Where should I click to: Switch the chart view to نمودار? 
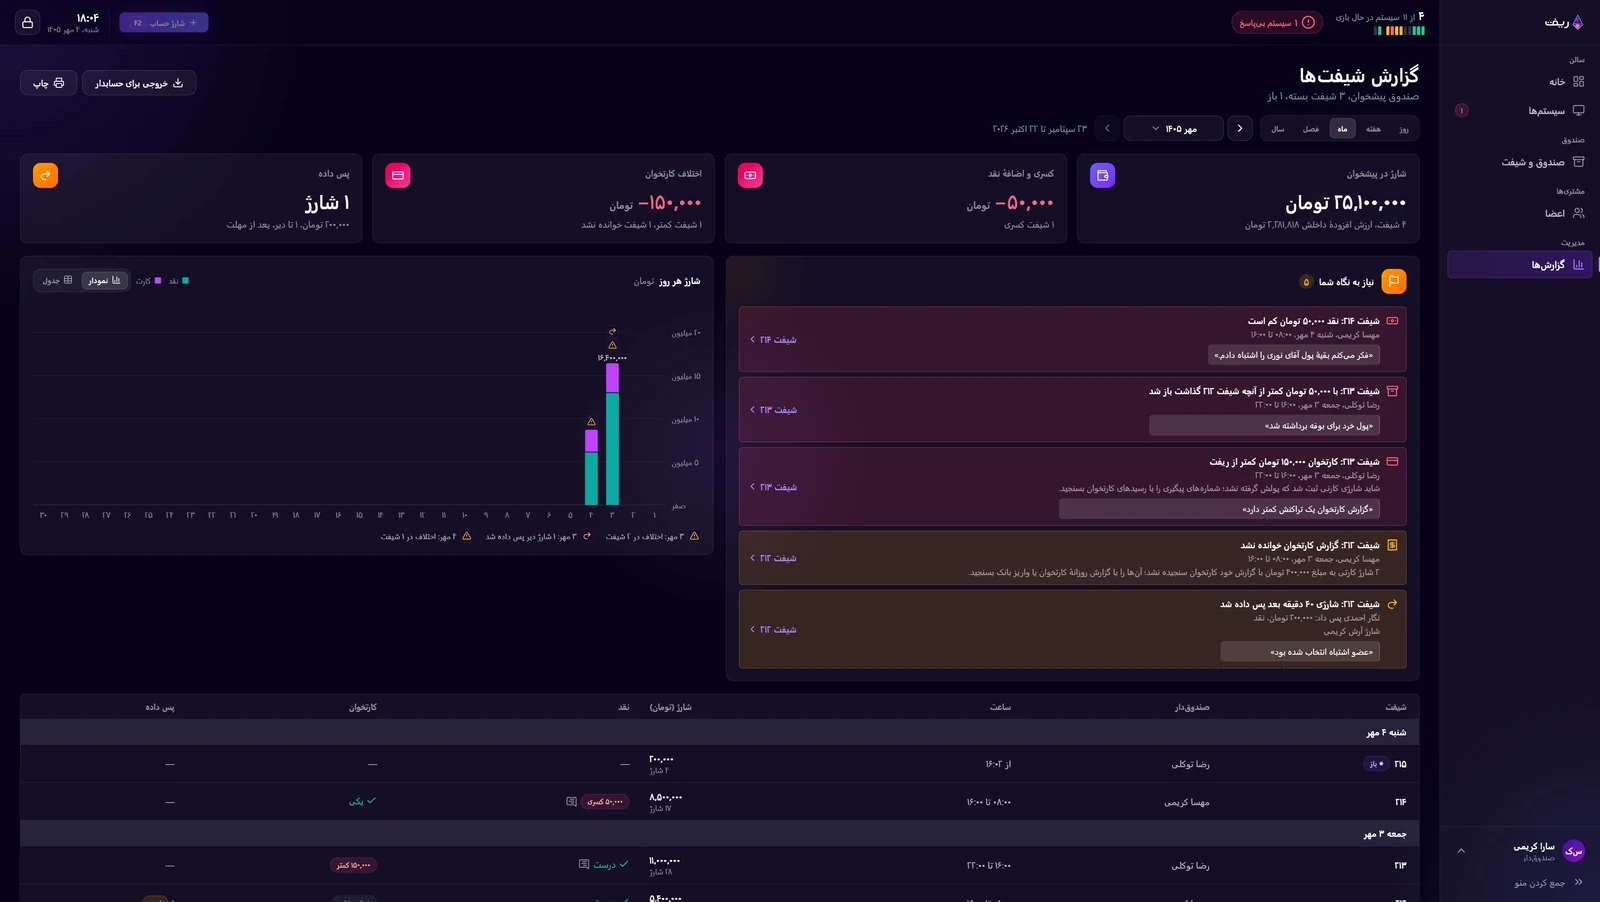(x=104, y=281)
